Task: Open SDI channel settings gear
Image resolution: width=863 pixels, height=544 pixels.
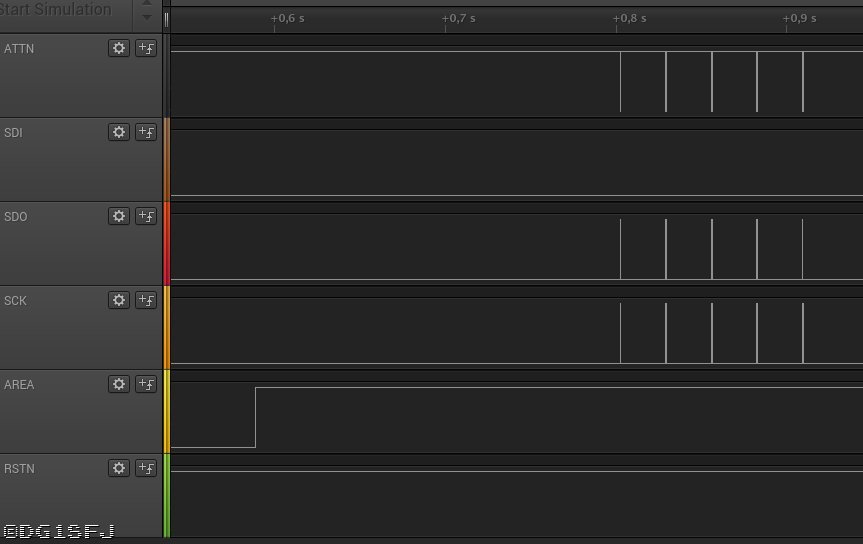Action: click(119, 132)
